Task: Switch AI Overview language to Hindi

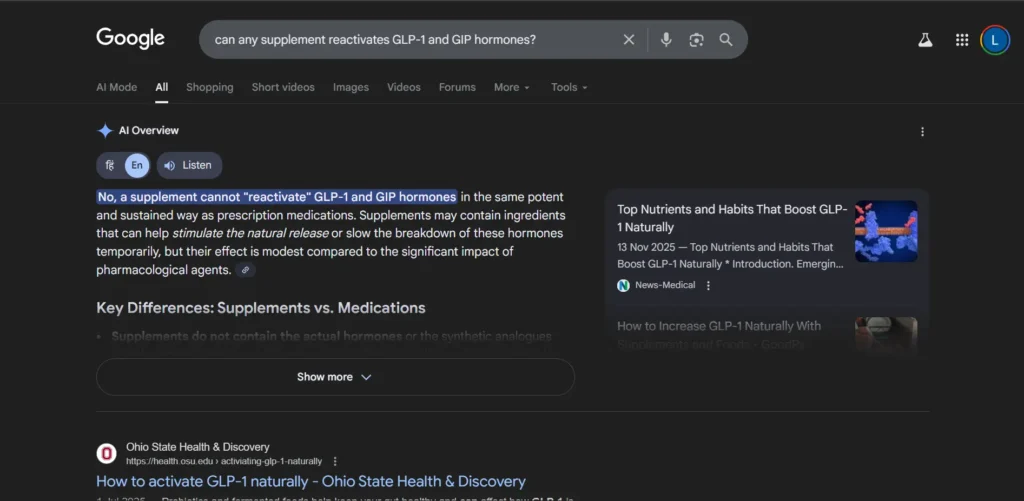Action: 110,165
